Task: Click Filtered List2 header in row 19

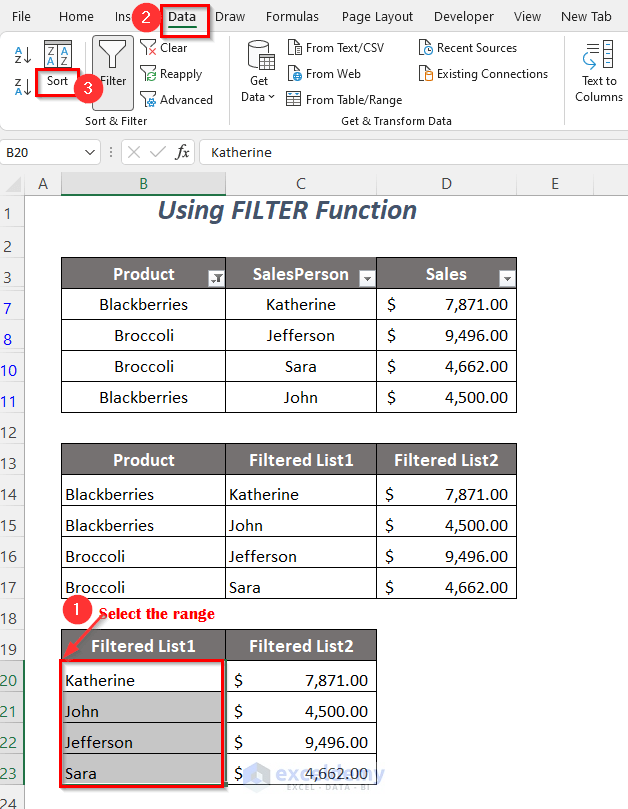Action: 301,646
